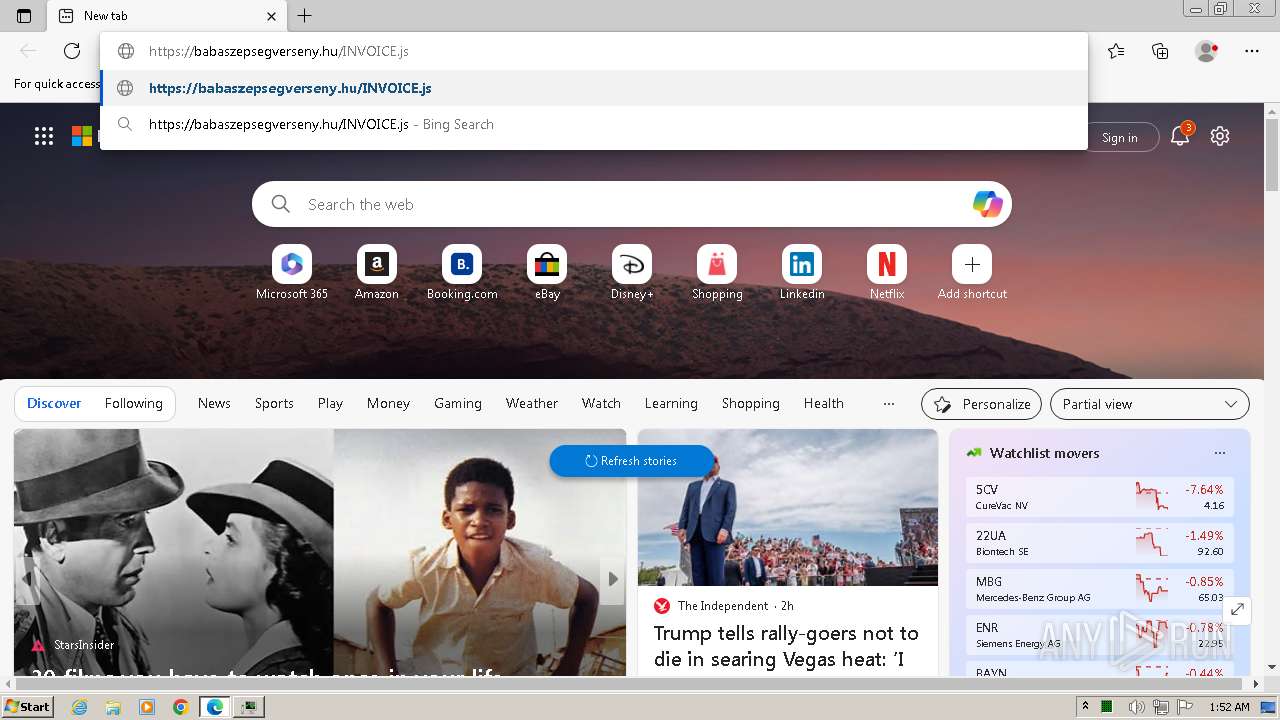The width and height of the screenshot is (1280, 720).
Task: Open the Watch category
Action: point(601,404)
